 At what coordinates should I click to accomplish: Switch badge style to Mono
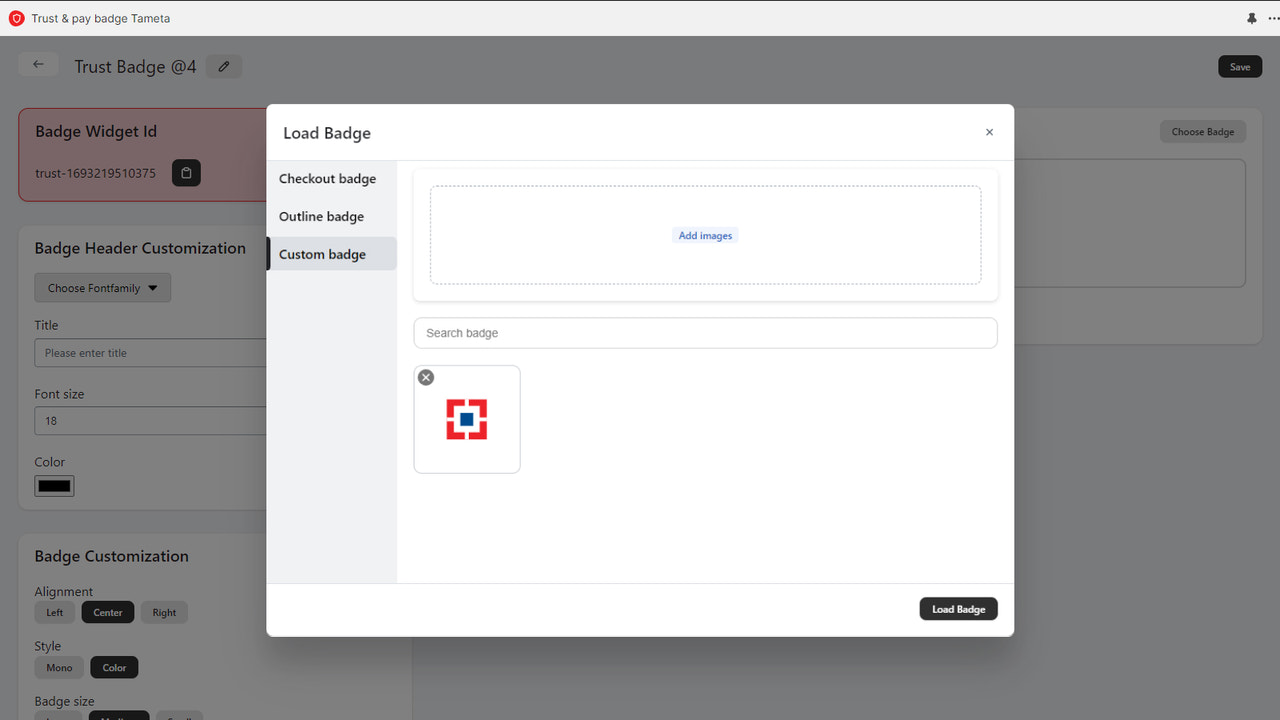58,667
